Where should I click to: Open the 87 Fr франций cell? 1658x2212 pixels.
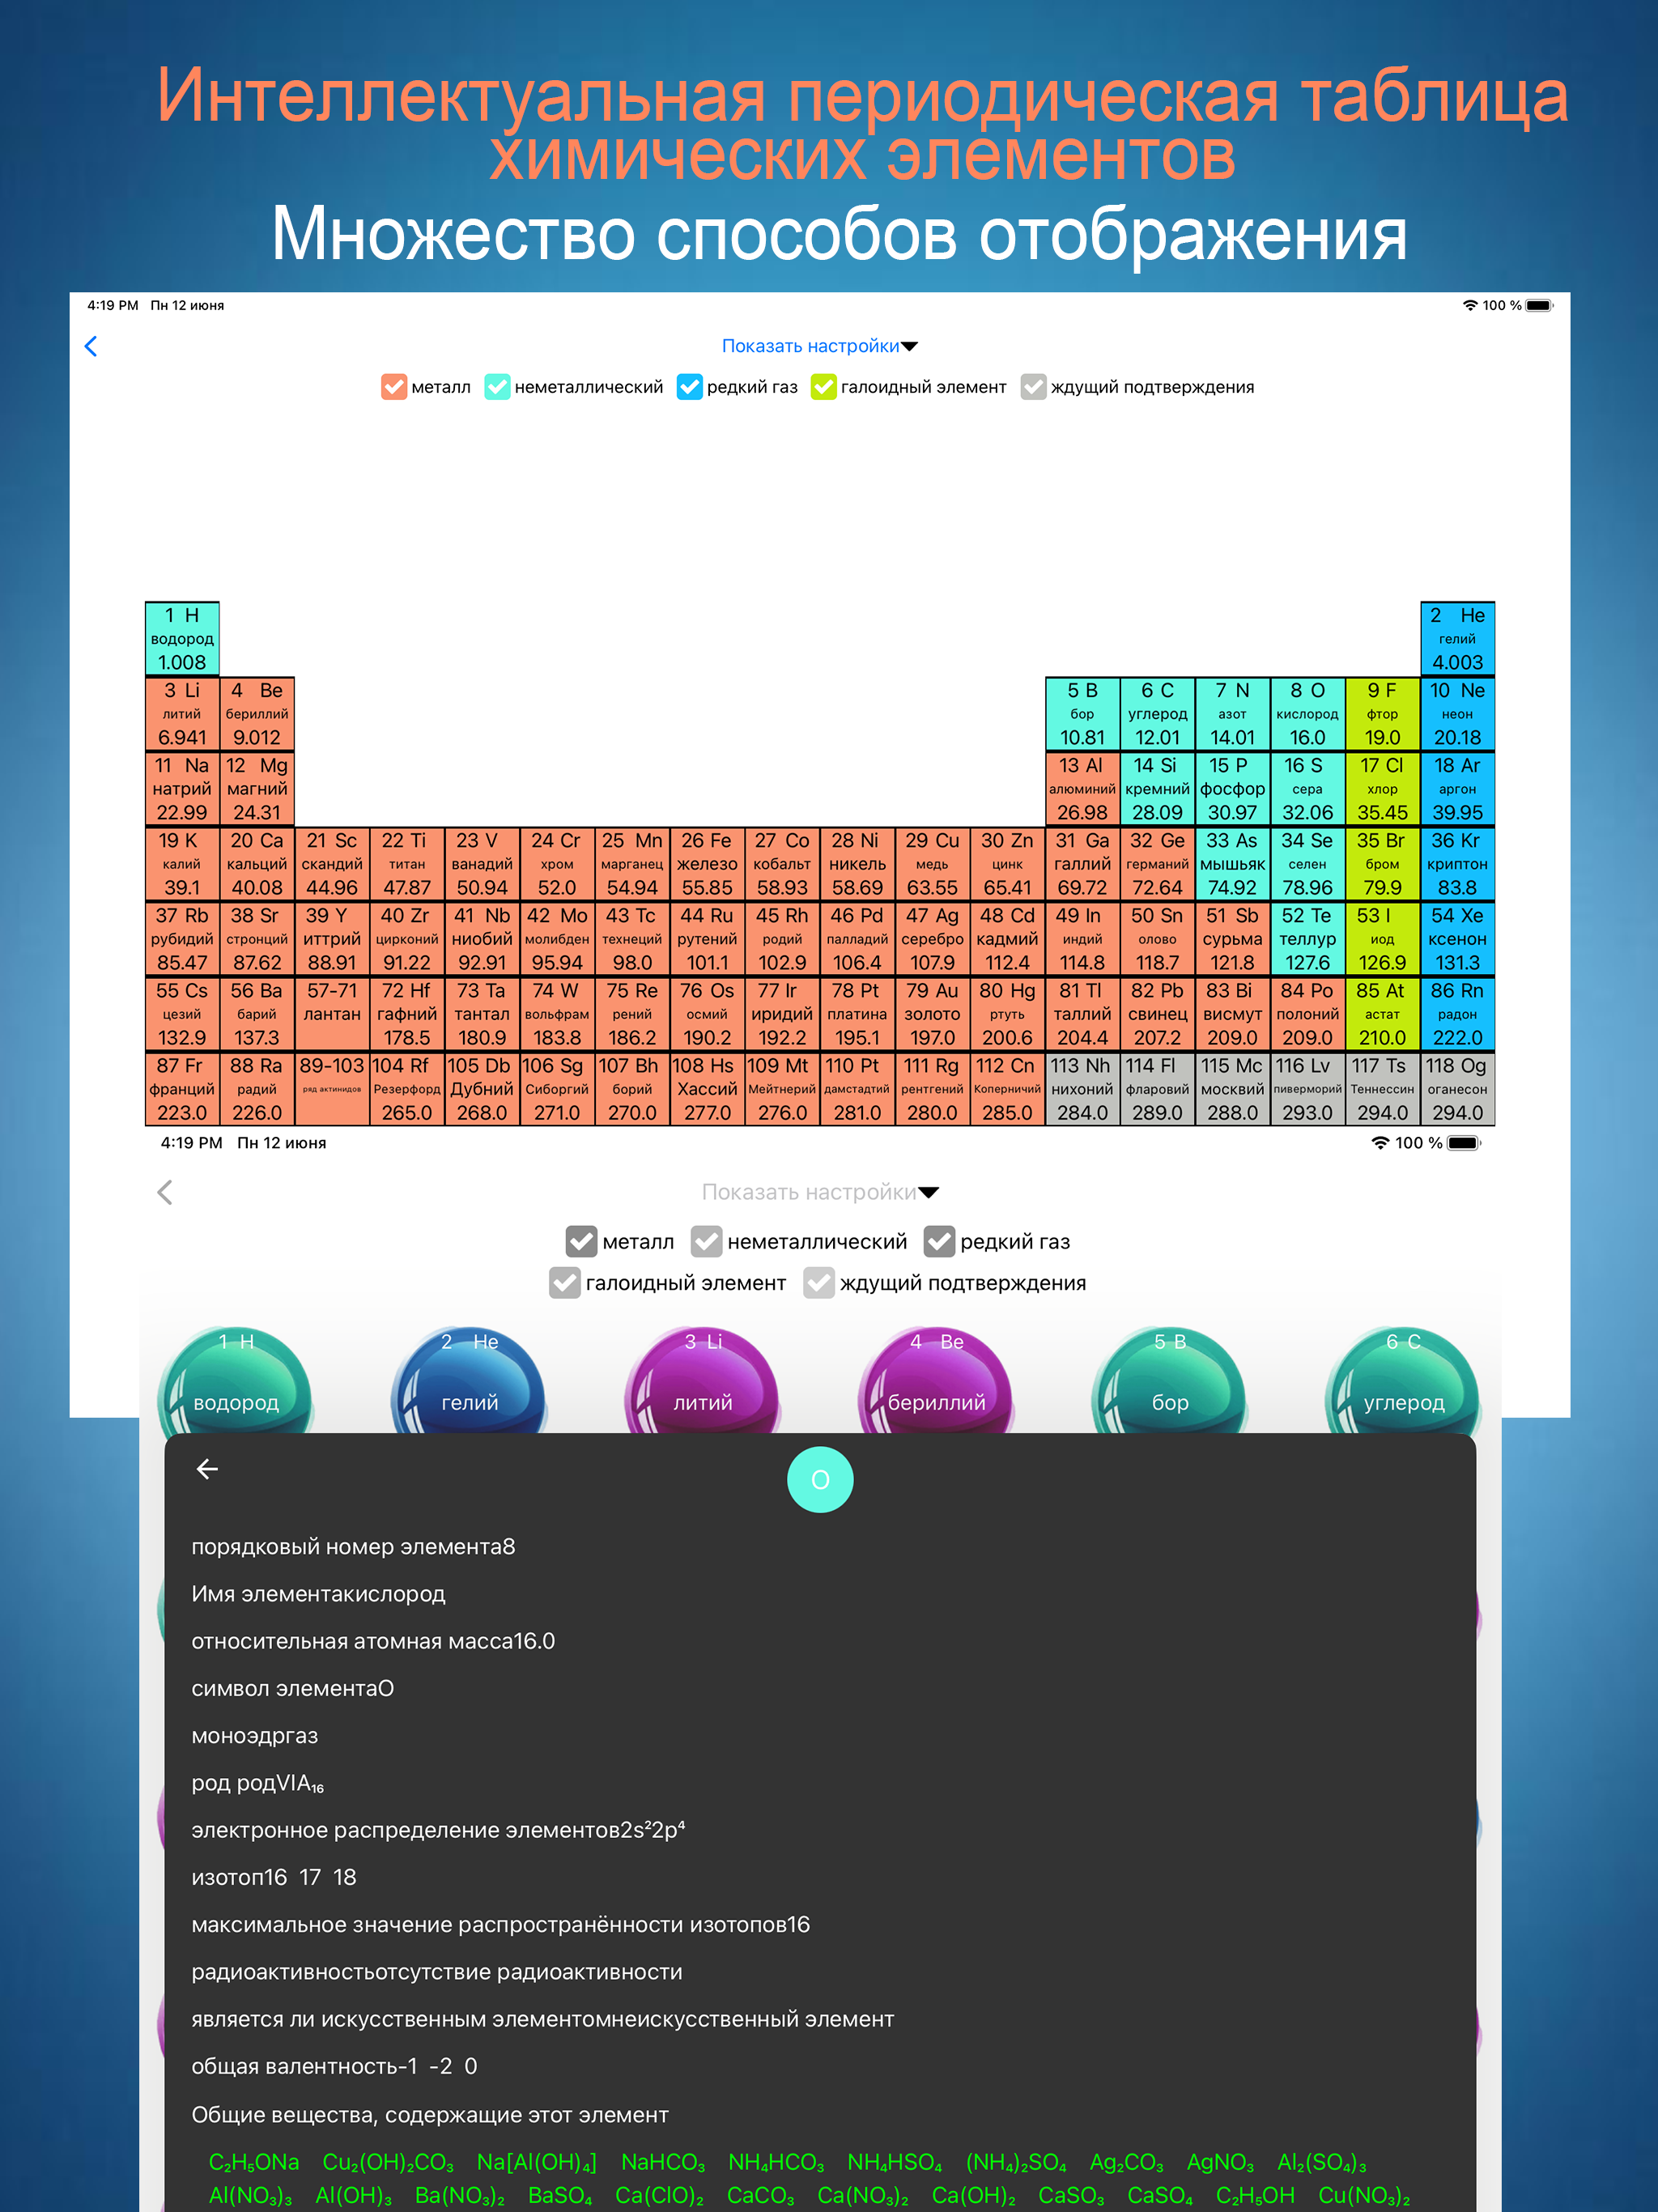[182, 1088]
